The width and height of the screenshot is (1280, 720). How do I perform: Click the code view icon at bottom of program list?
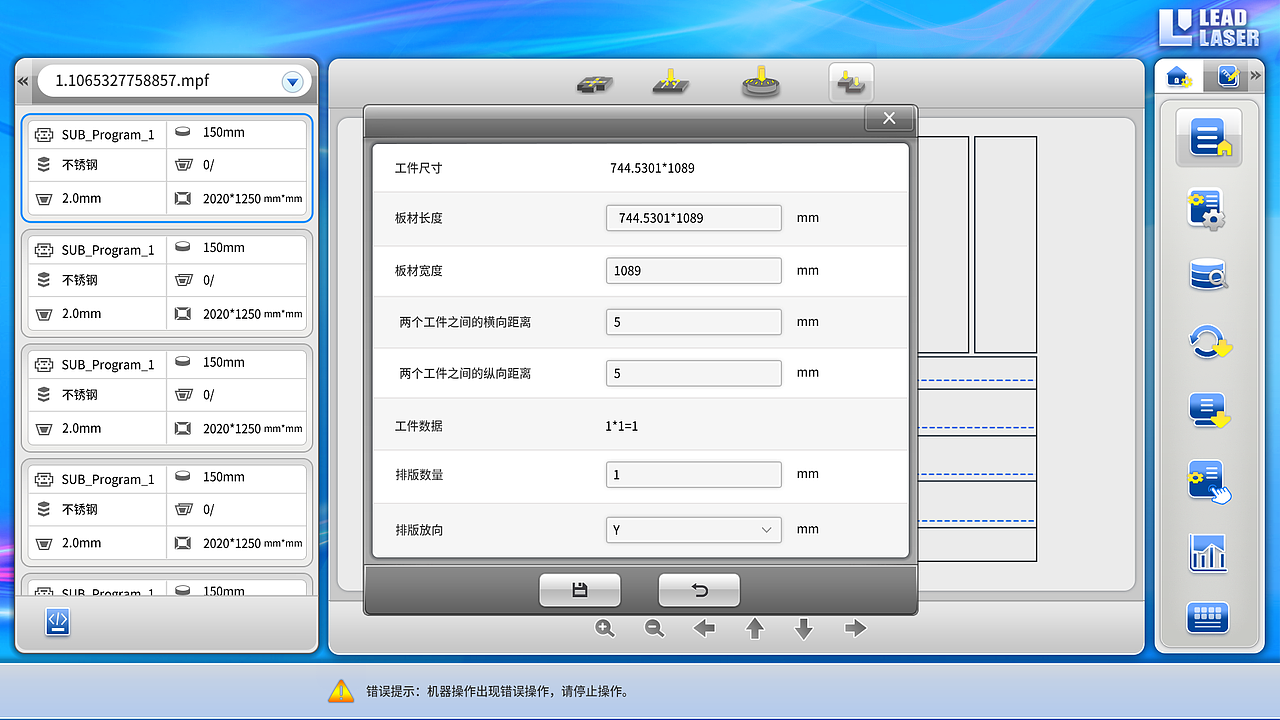click(57, 622)
